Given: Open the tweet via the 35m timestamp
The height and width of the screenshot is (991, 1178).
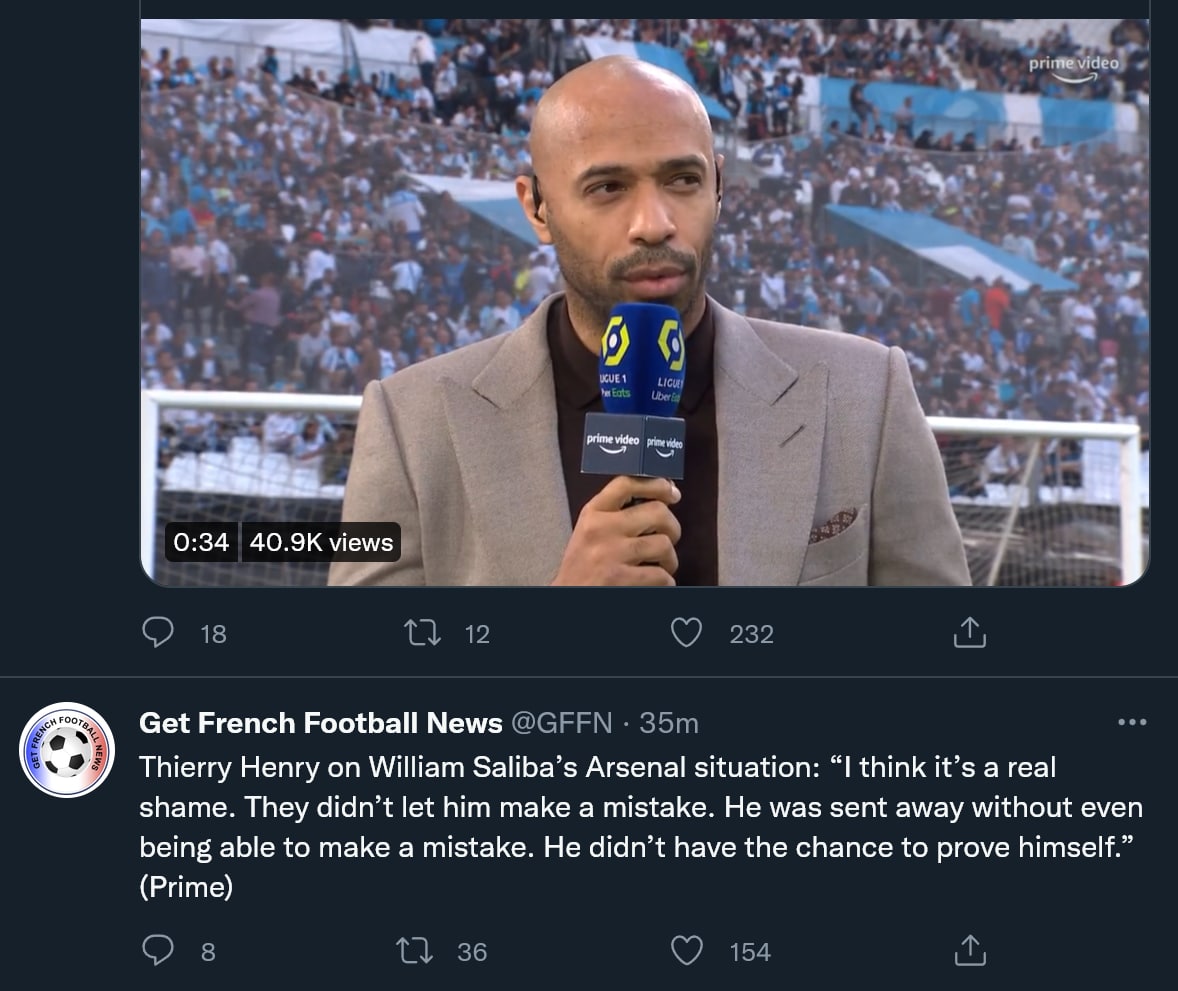Looking at the screenshot, I should pyautogui.click(x=669, y=723).
